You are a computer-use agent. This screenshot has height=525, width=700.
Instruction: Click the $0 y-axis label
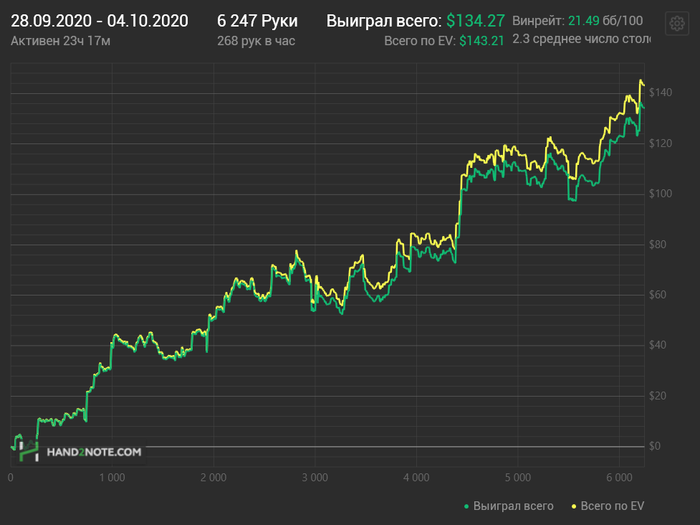[x=654, y=446]
